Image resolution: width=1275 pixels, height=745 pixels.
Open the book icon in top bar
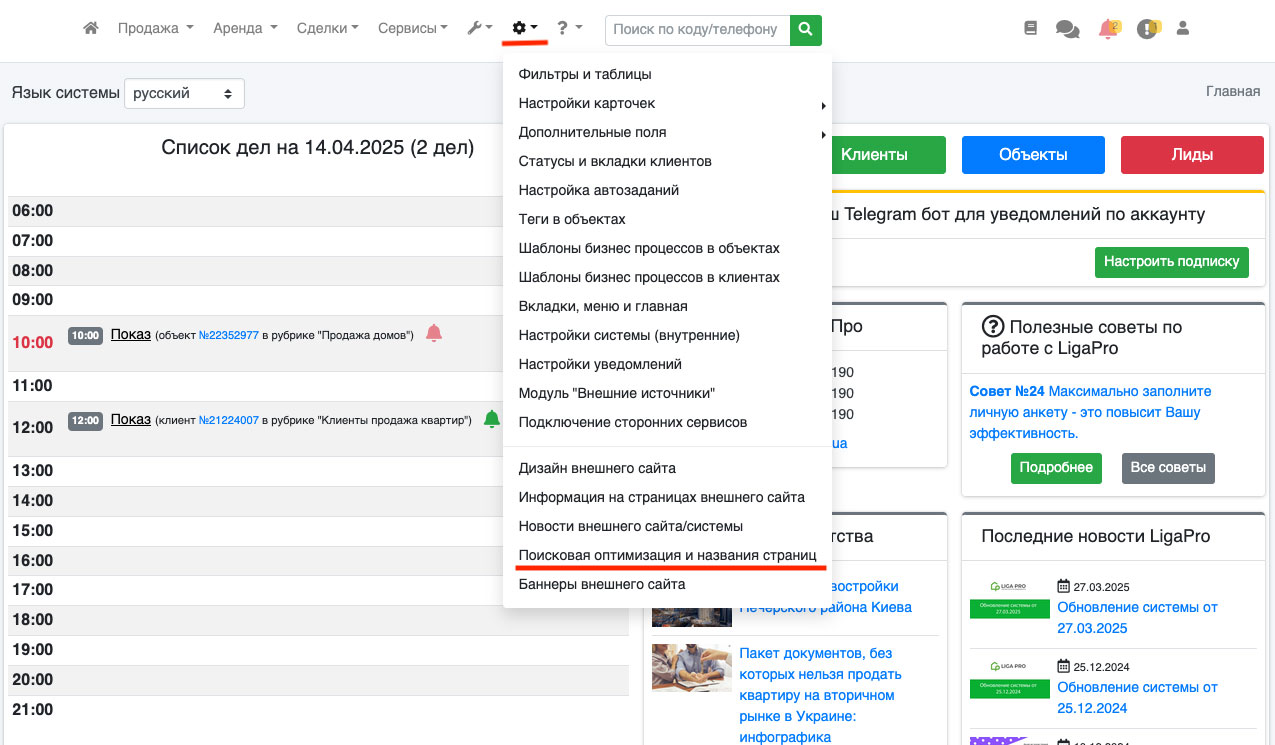coord(1031,29)
